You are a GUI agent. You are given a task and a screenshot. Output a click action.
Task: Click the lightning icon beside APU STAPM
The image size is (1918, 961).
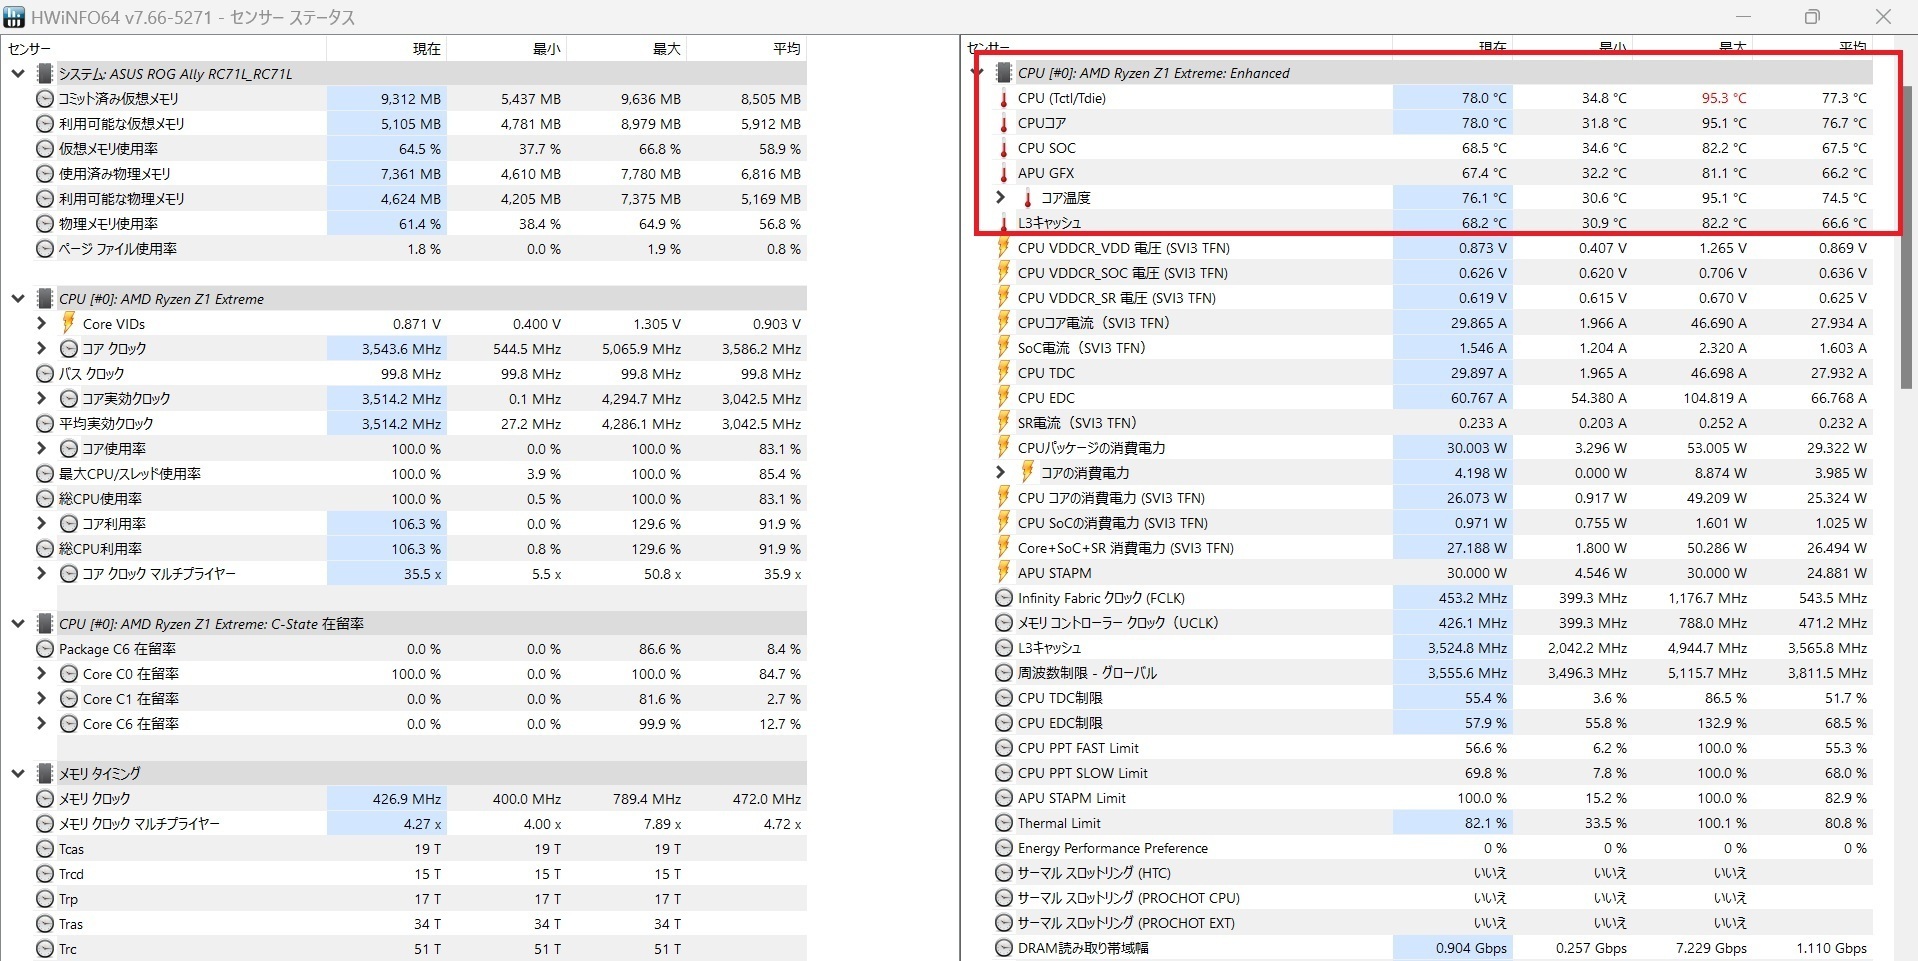coord(1004,573)
